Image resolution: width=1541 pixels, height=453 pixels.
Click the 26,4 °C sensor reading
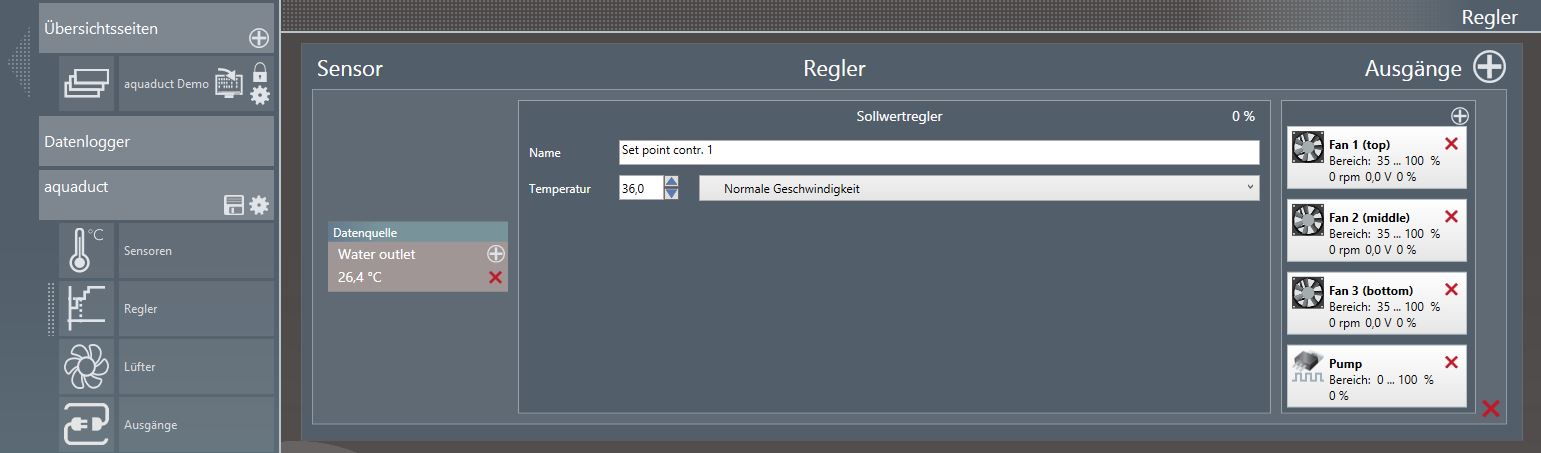360,277
